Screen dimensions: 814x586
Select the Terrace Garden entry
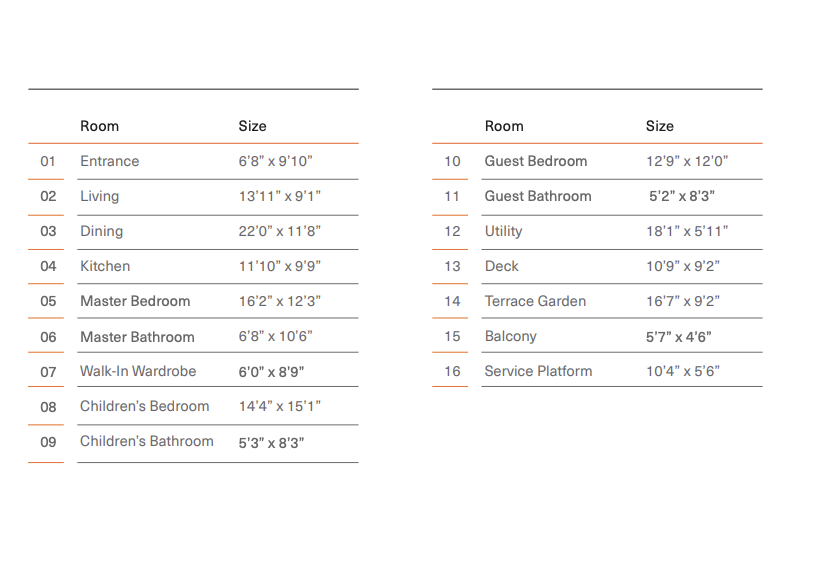pyautogui.click(x=535, y=301)
